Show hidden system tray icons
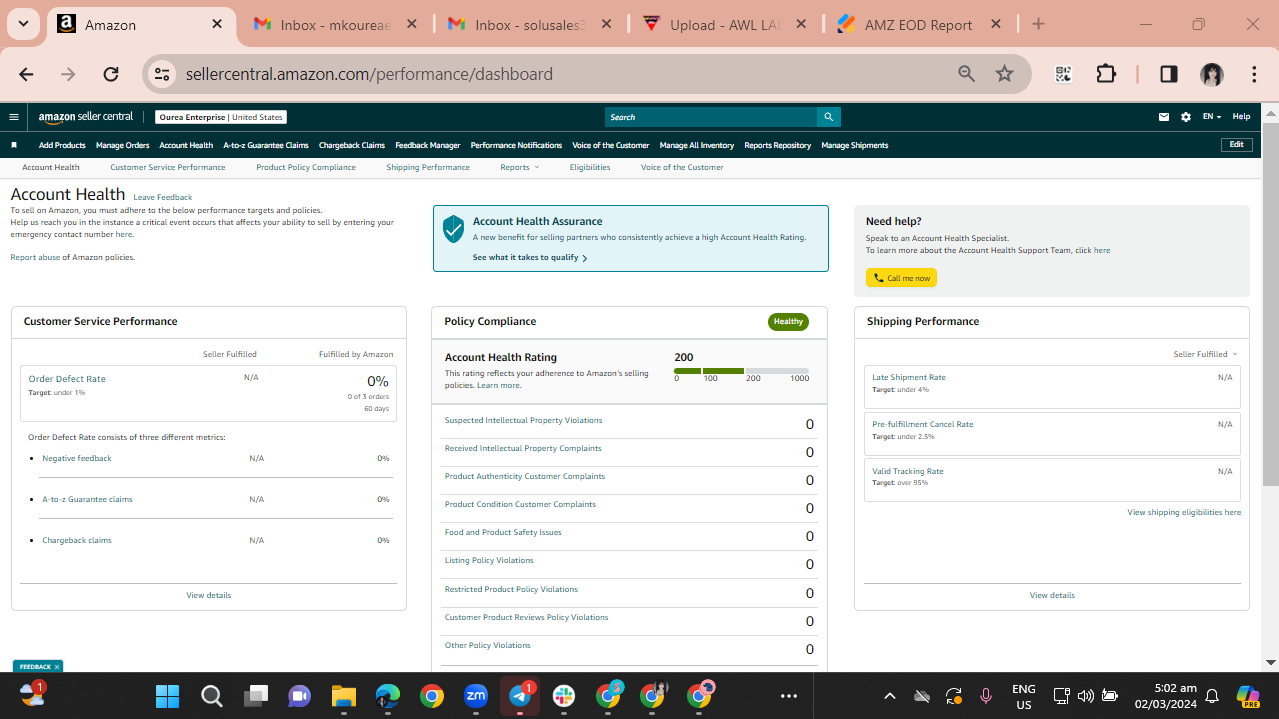 coord(889,696)
